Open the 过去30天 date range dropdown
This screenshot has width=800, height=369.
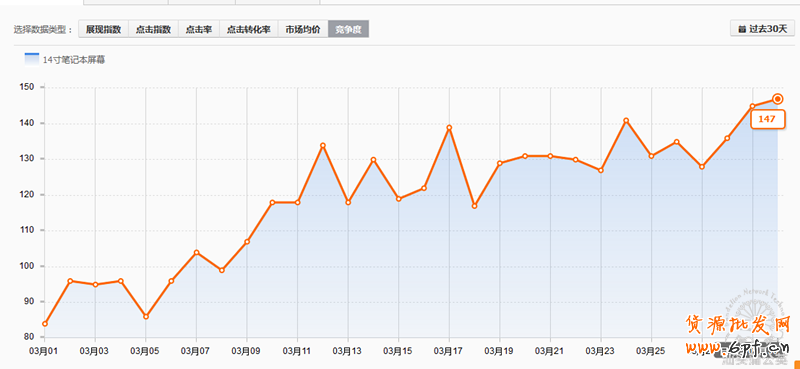[x=762, y=29]
